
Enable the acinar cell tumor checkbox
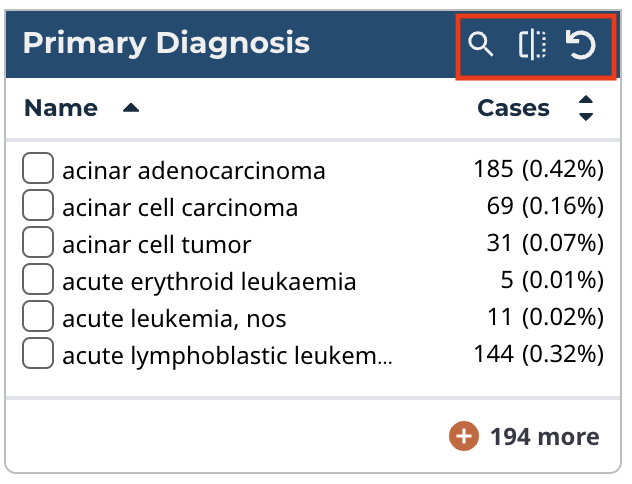[x=38, y=244]
